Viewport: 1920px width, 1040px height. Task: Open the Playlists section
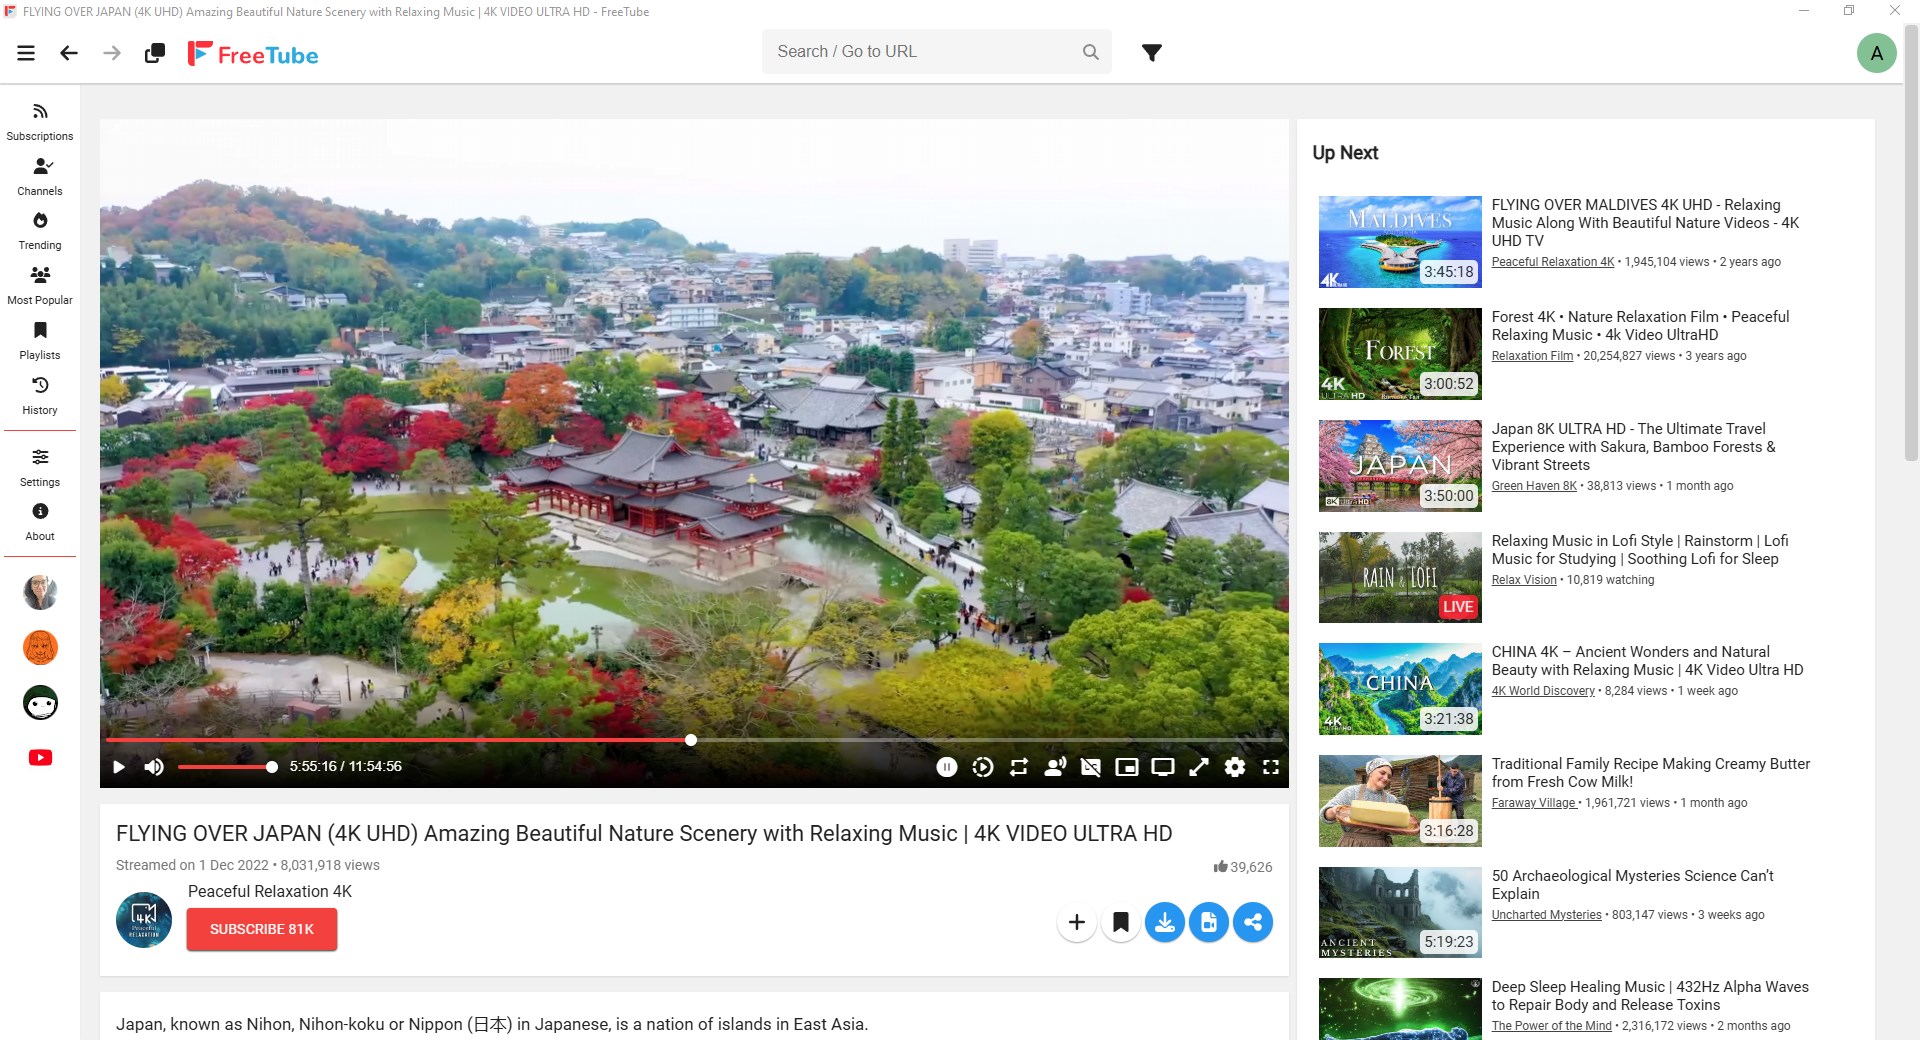click(40, 340)
